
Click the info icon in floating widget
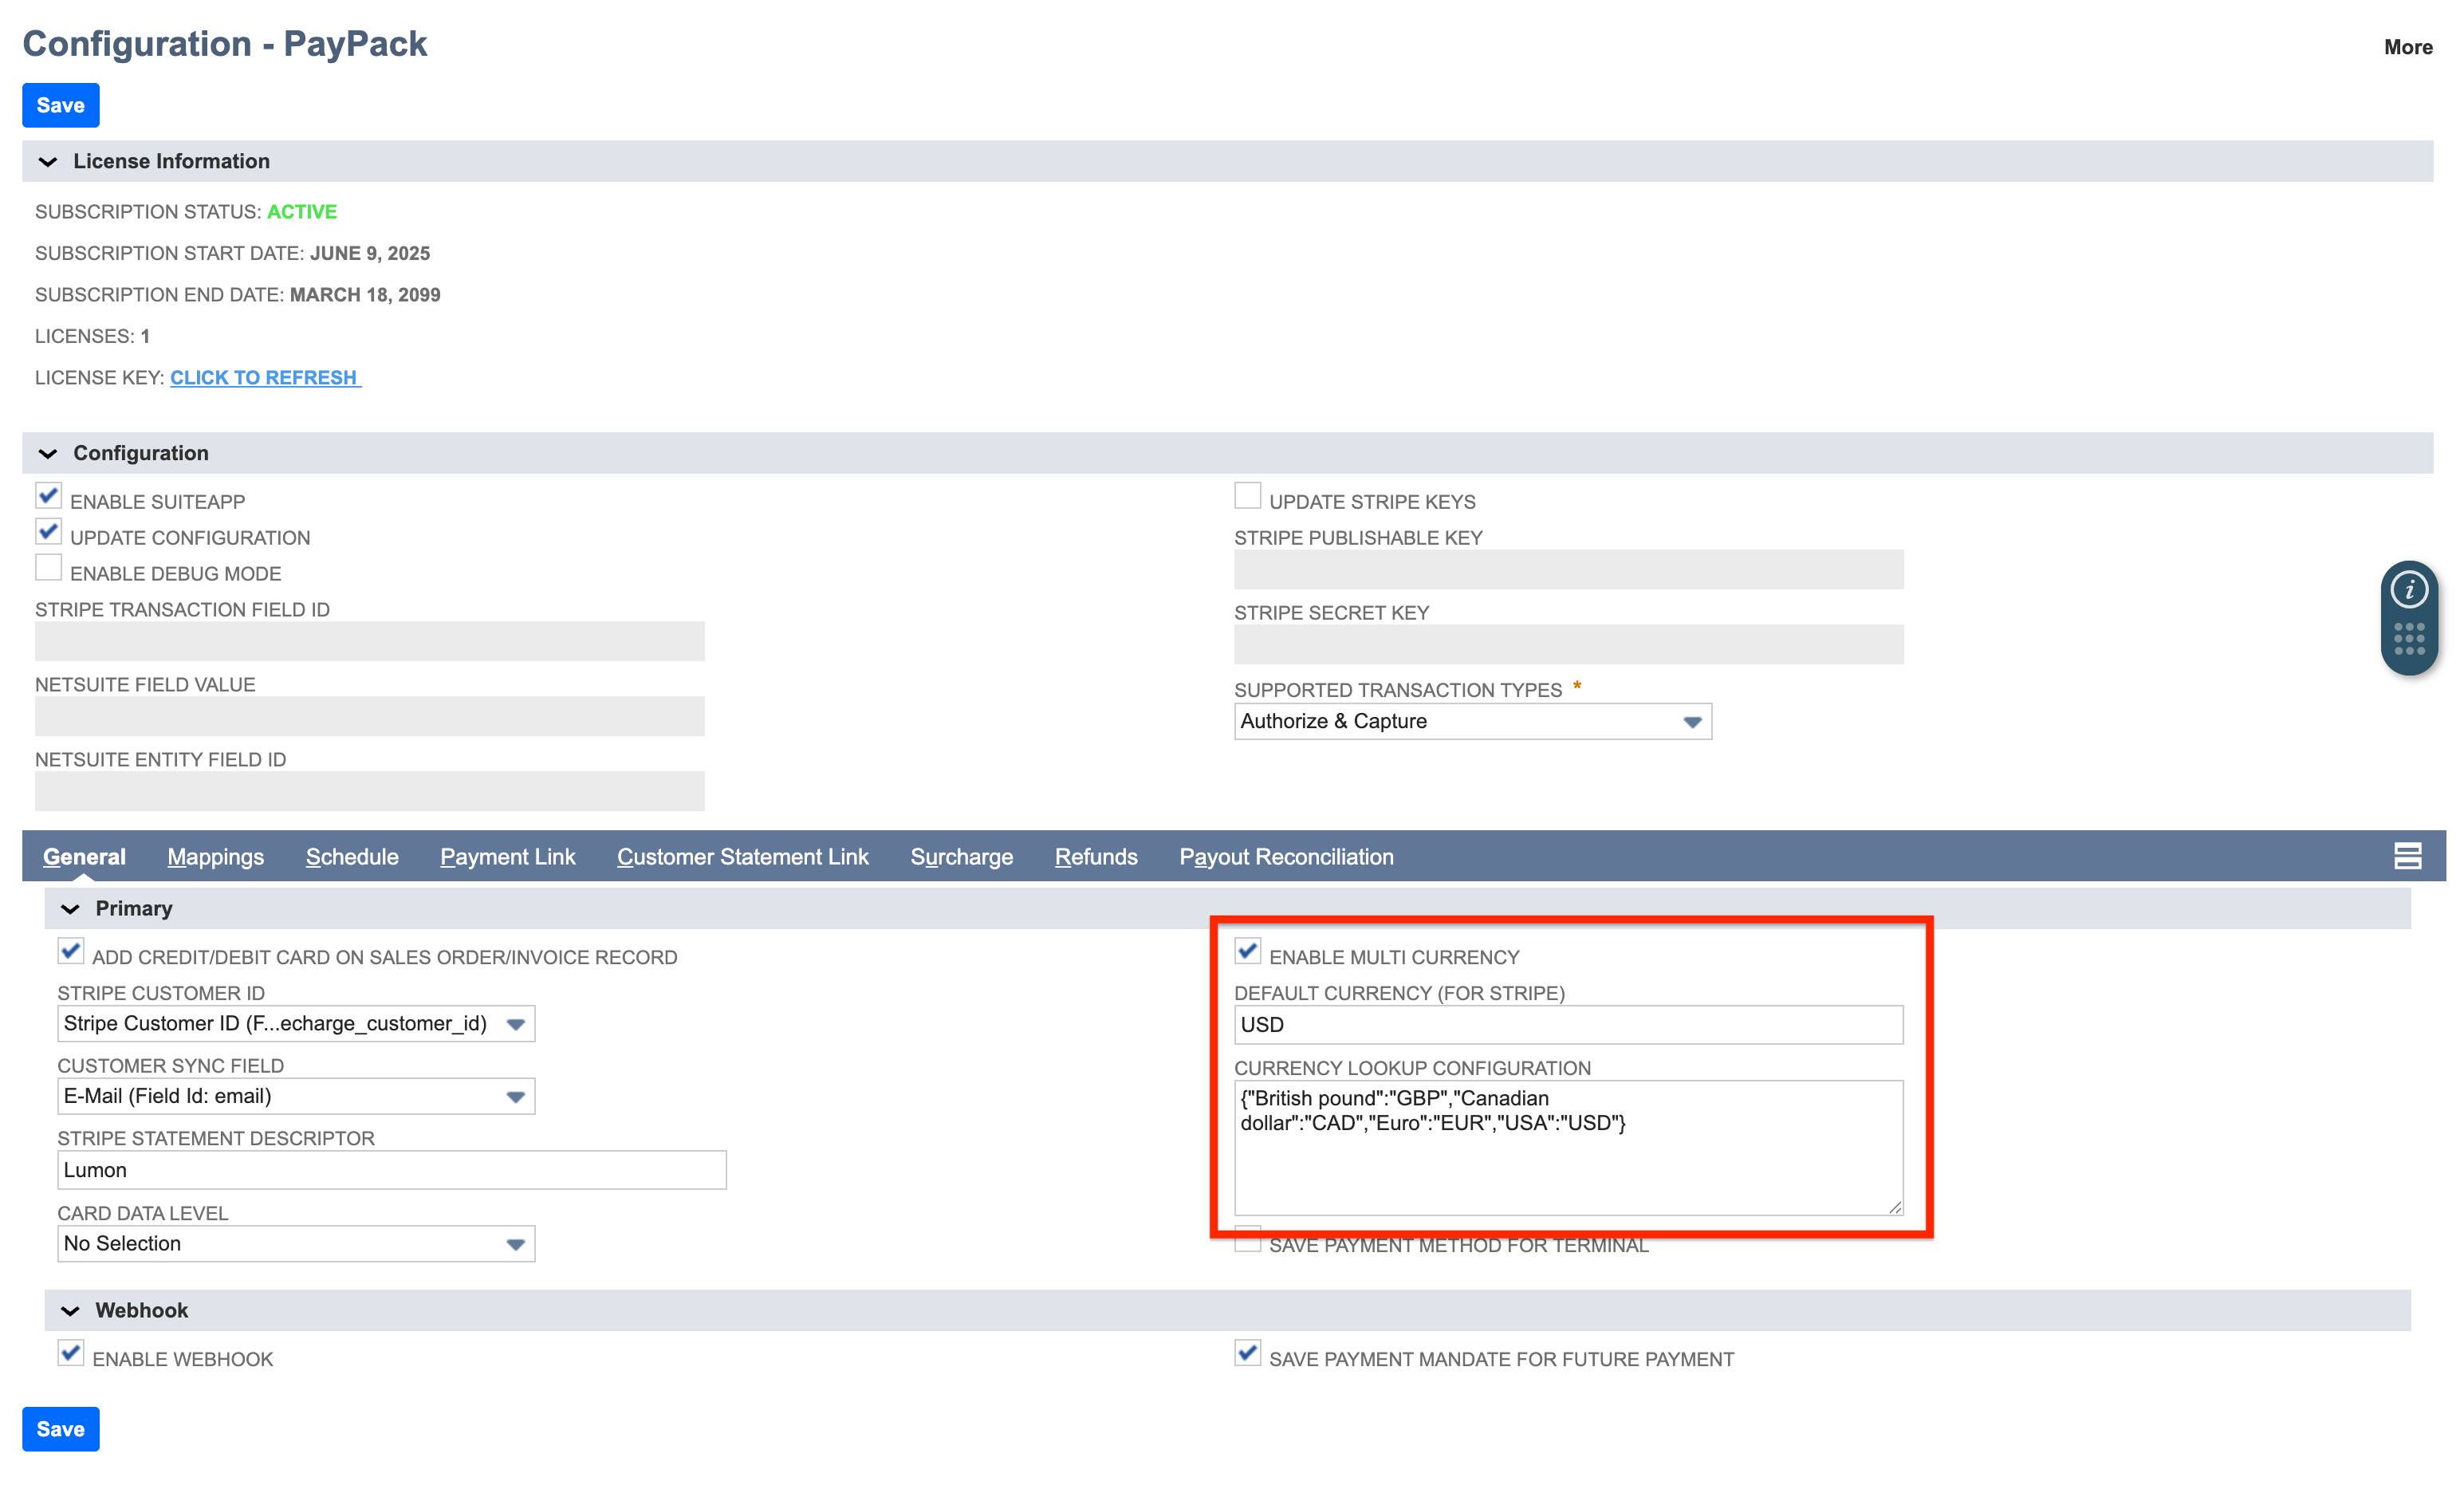point(2408,590)
